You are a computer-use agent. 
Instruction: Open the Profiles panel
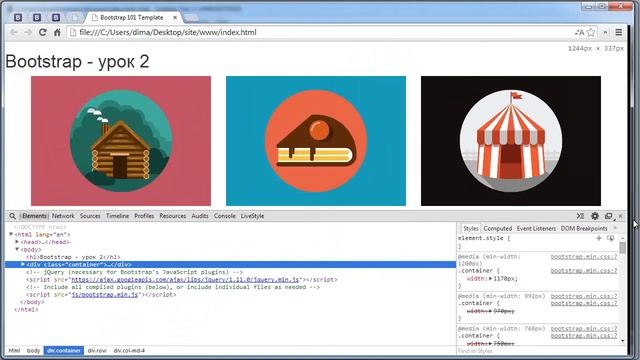(x=144, y=216)
